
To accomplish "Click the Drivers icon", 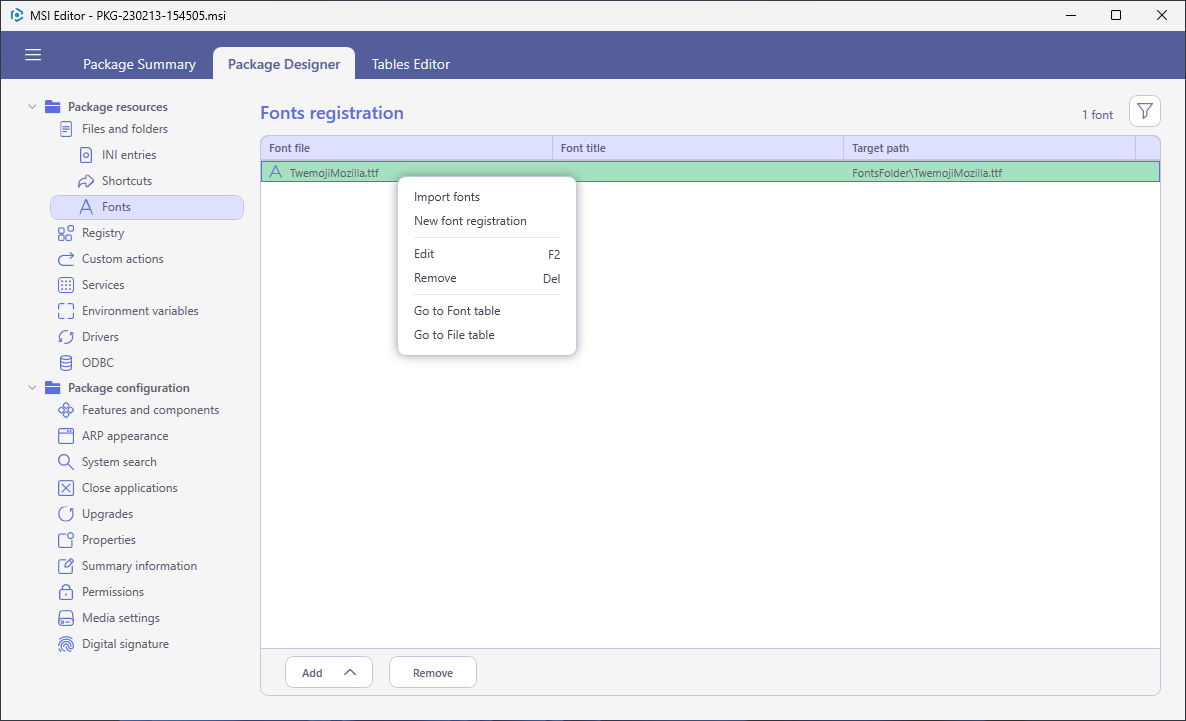I will tap(66, 337).
